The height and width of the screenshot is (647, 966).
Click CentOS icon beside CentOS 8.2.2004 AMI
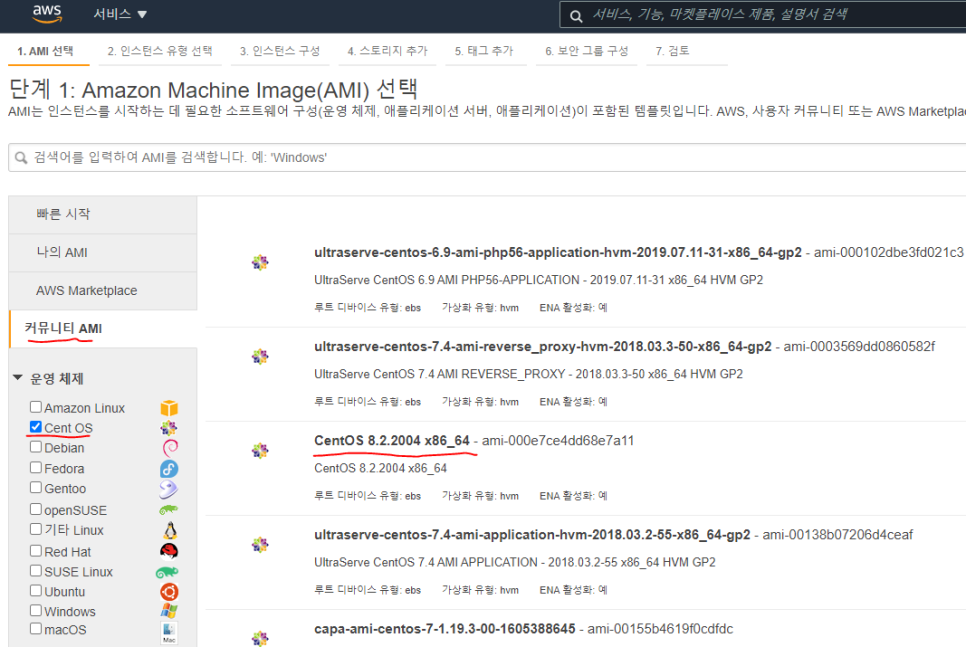260,451
